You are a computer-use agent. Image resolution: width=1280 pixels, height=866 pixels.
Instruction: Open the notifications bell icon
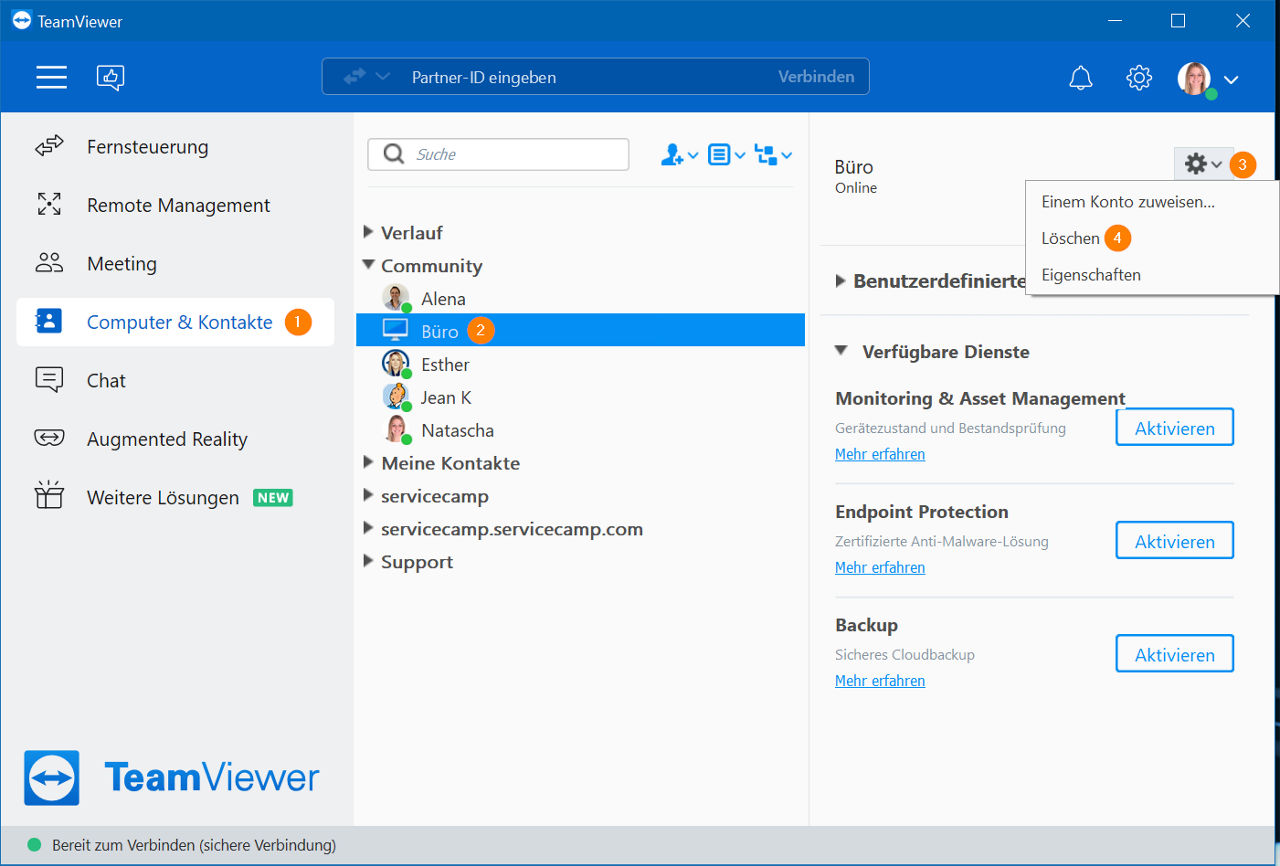point(1081,78)
